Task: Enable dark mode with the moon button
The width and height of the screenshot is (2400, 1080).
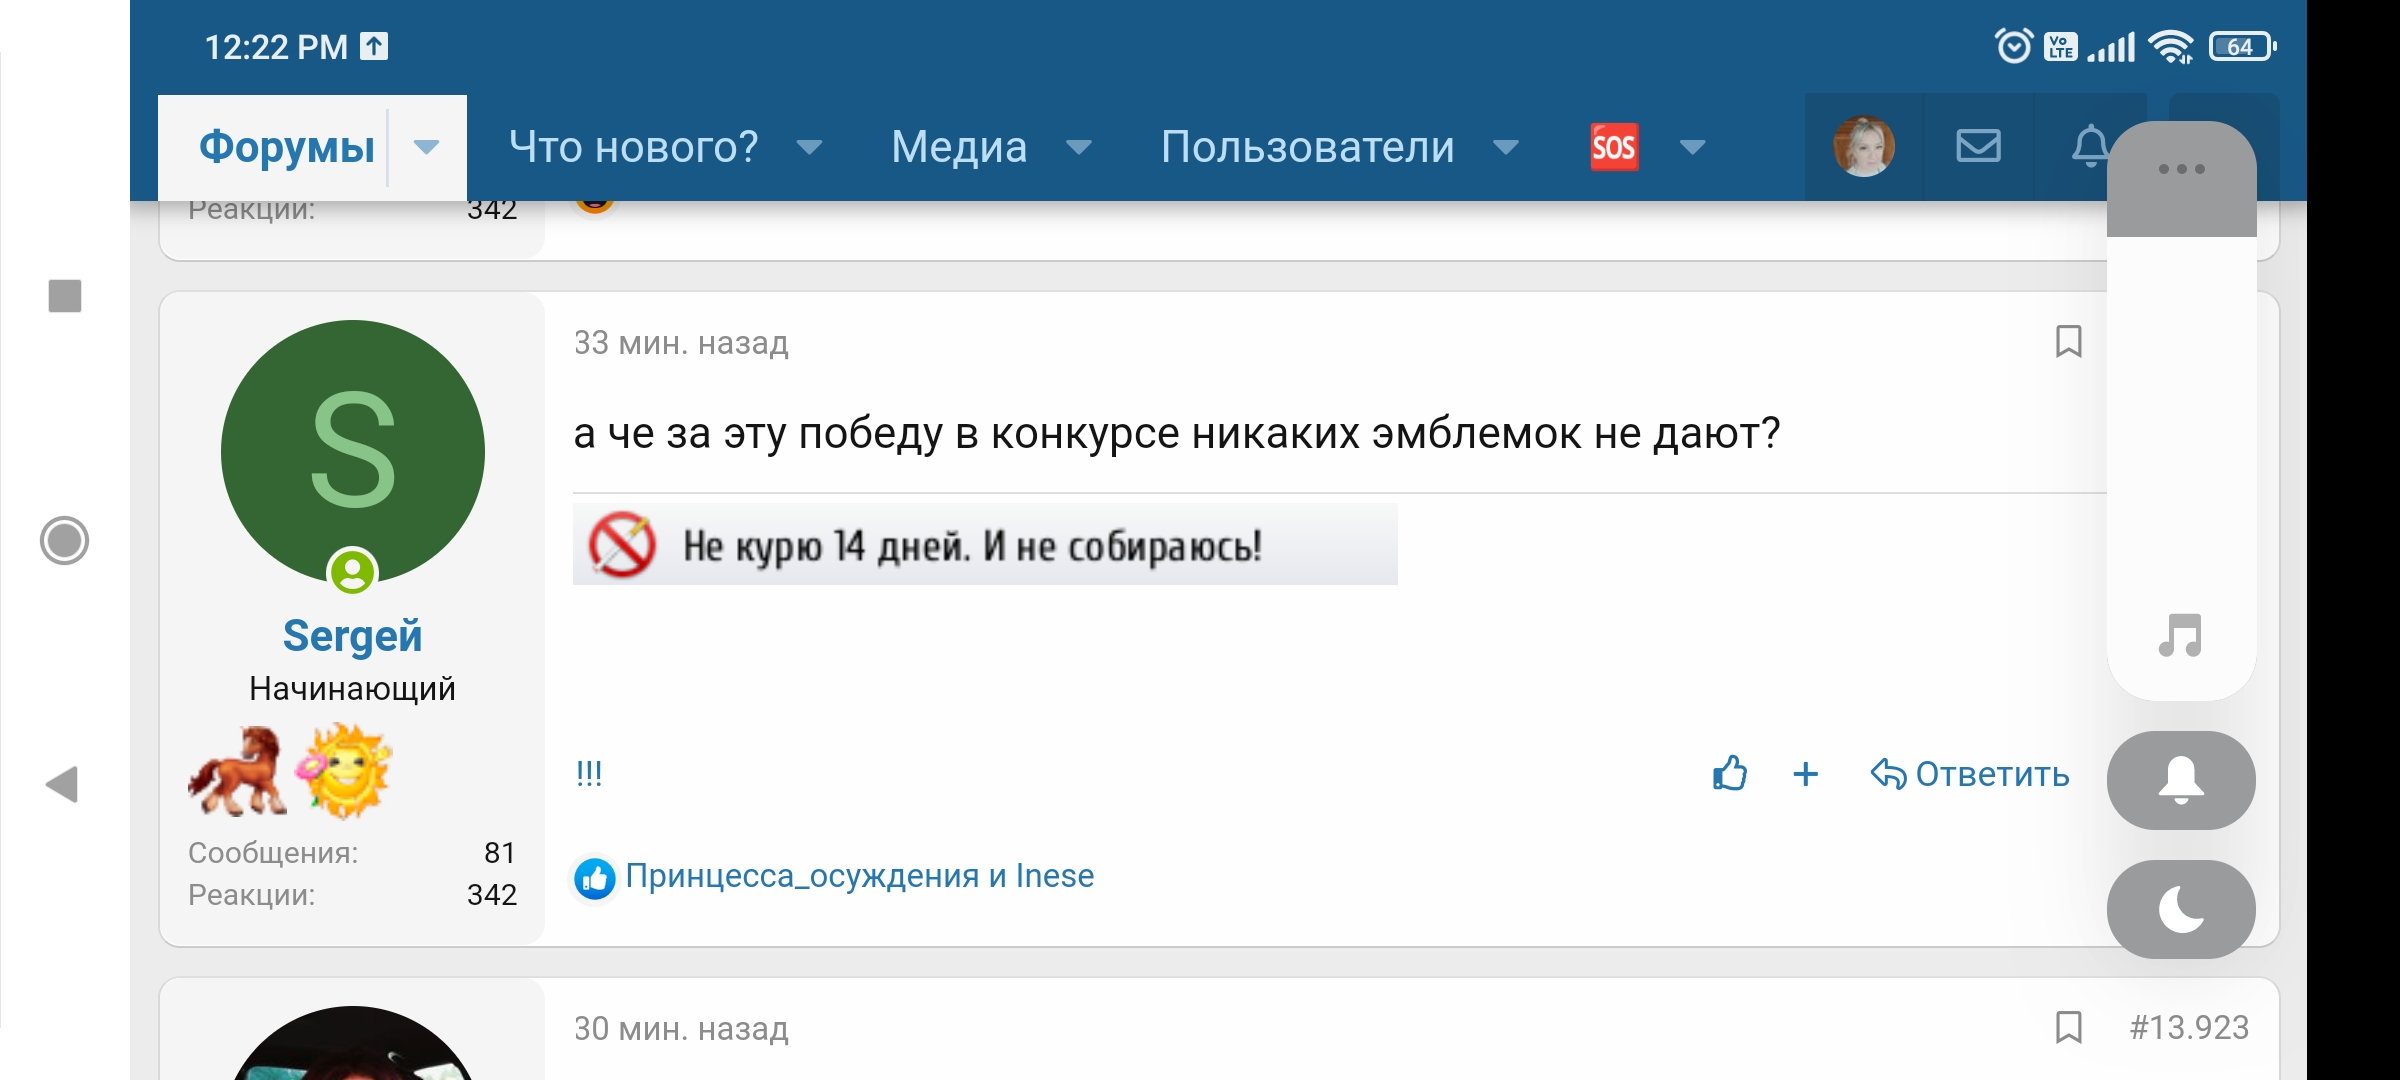Action: coord(2181,910)
